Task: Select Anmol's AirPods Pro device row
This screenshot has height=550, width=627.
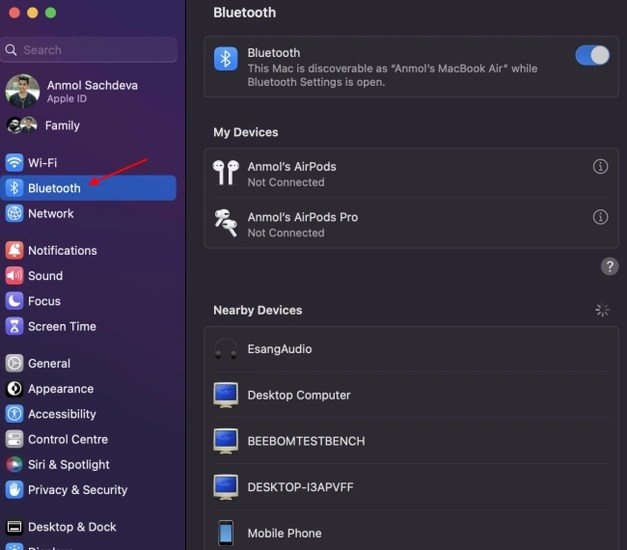Action: [x=411, y=224]
